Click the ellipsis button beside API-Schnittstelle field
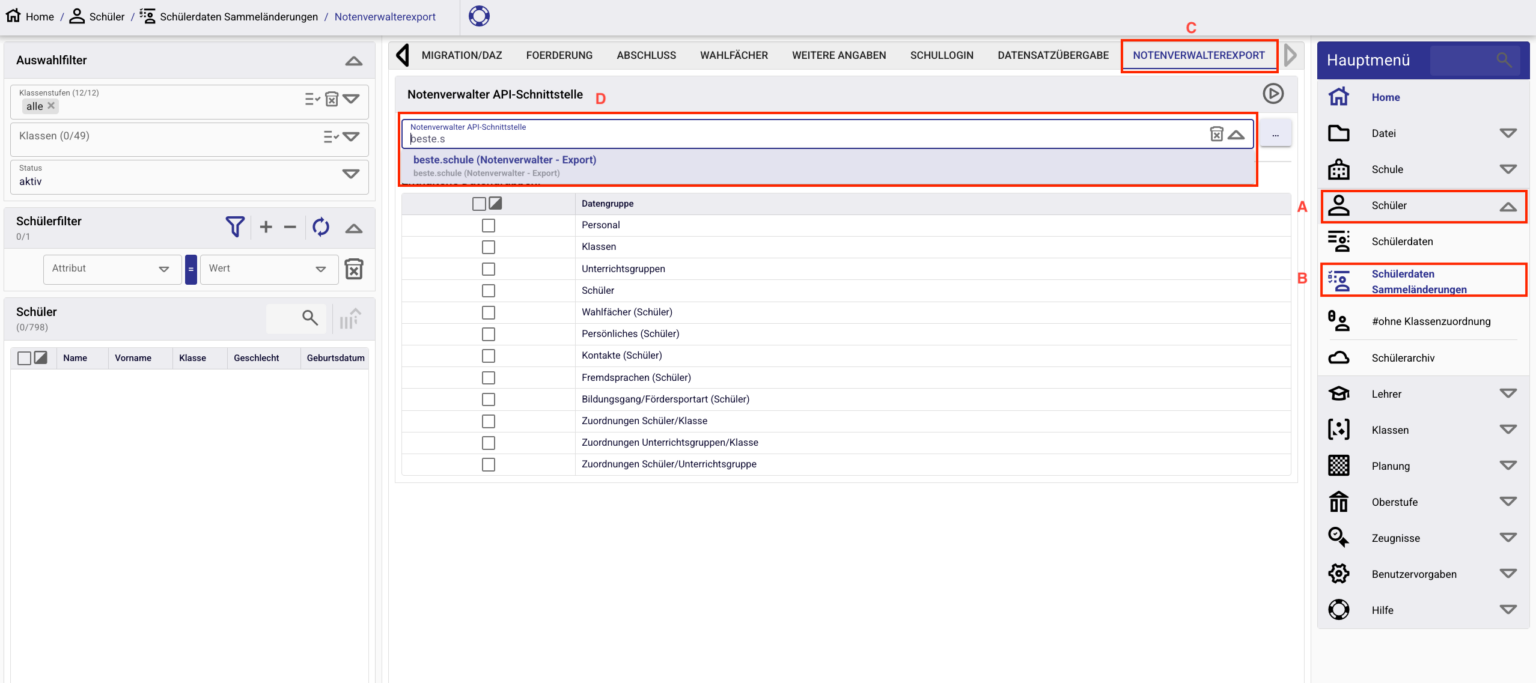1536x683 pixels. pyautogui.click(x=1275, y=134)
